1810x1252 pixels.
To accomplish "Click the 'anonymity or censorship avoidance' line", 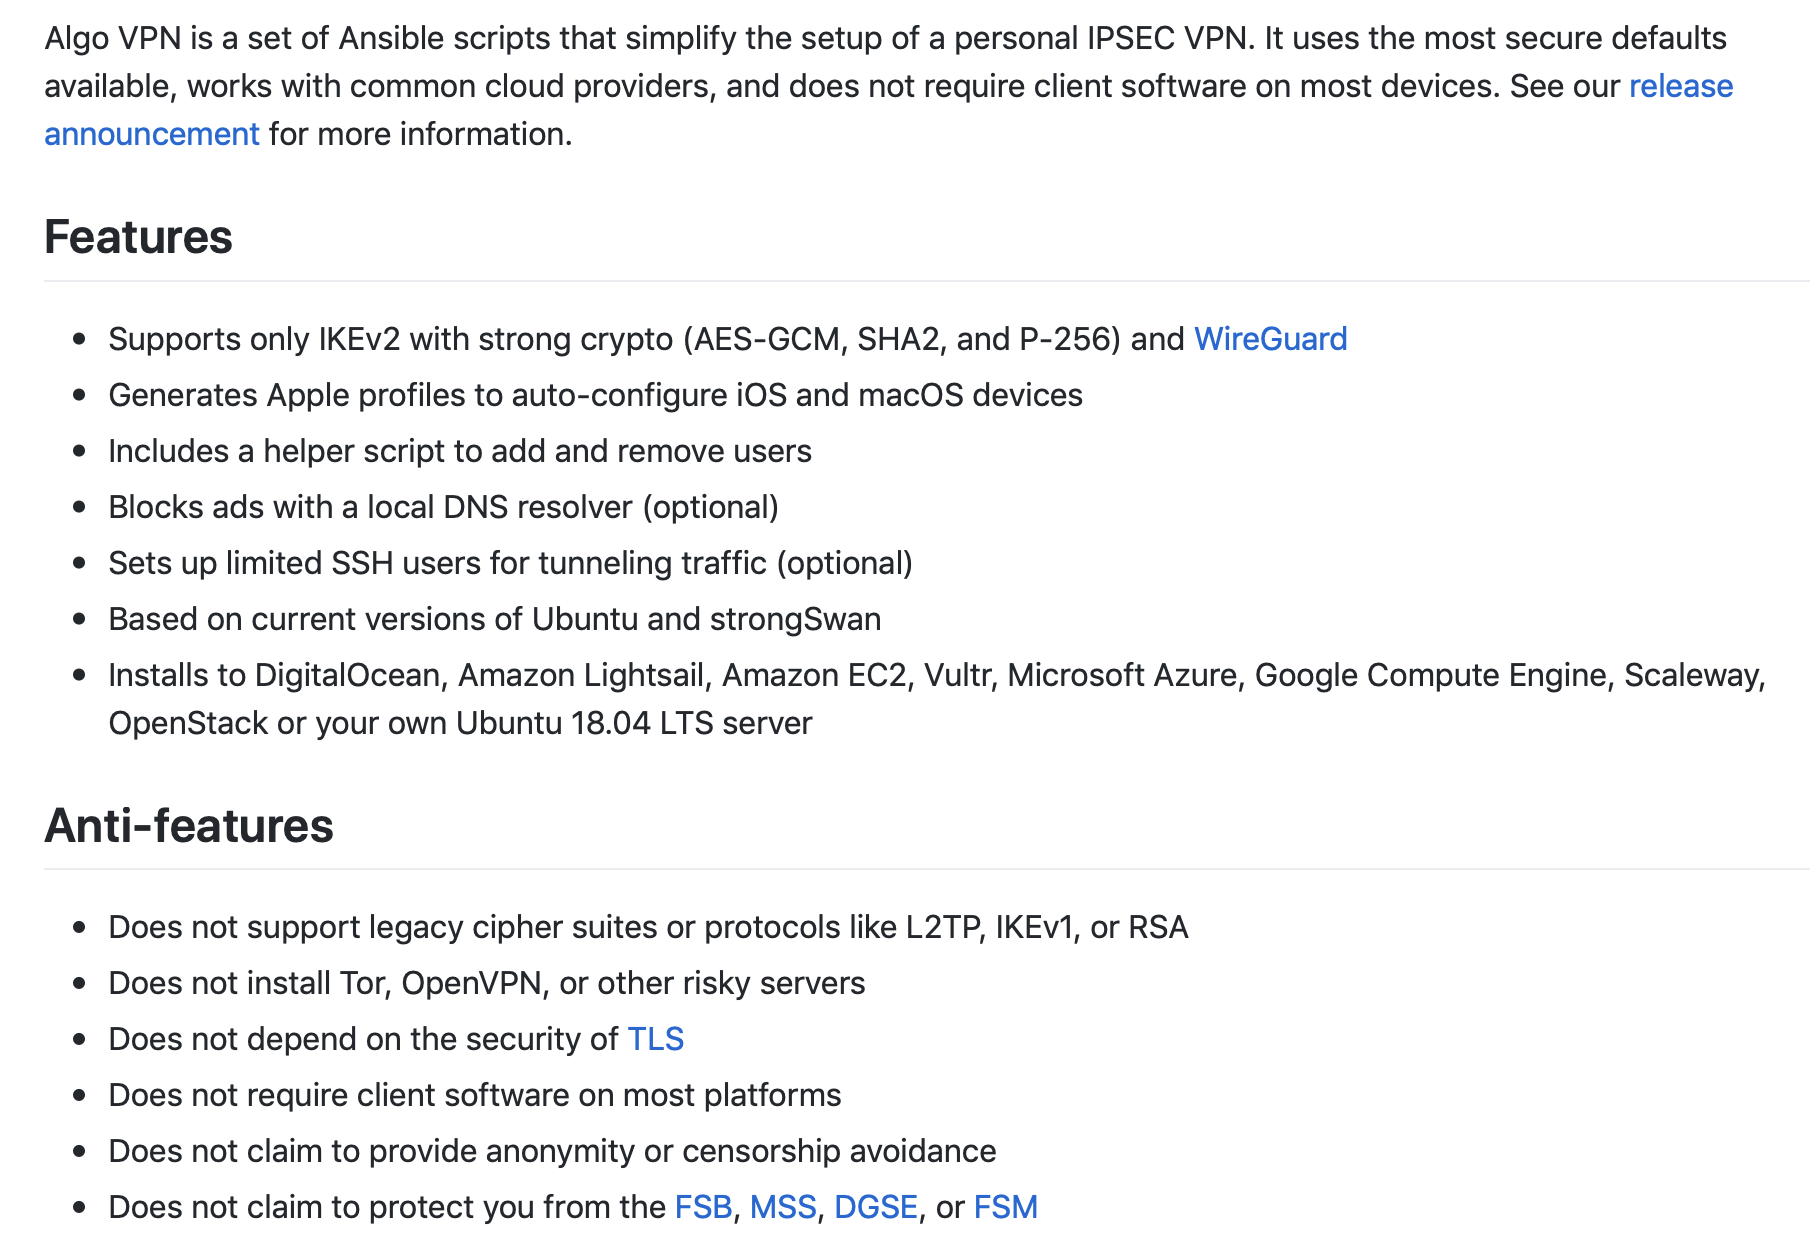I will click(552, 1151).
